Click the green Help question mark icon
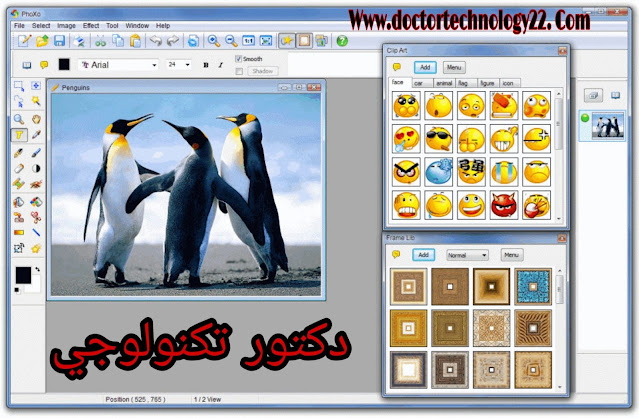Image resolution: width=639 pixels, height=418 pixels. [x=342, y=41]
